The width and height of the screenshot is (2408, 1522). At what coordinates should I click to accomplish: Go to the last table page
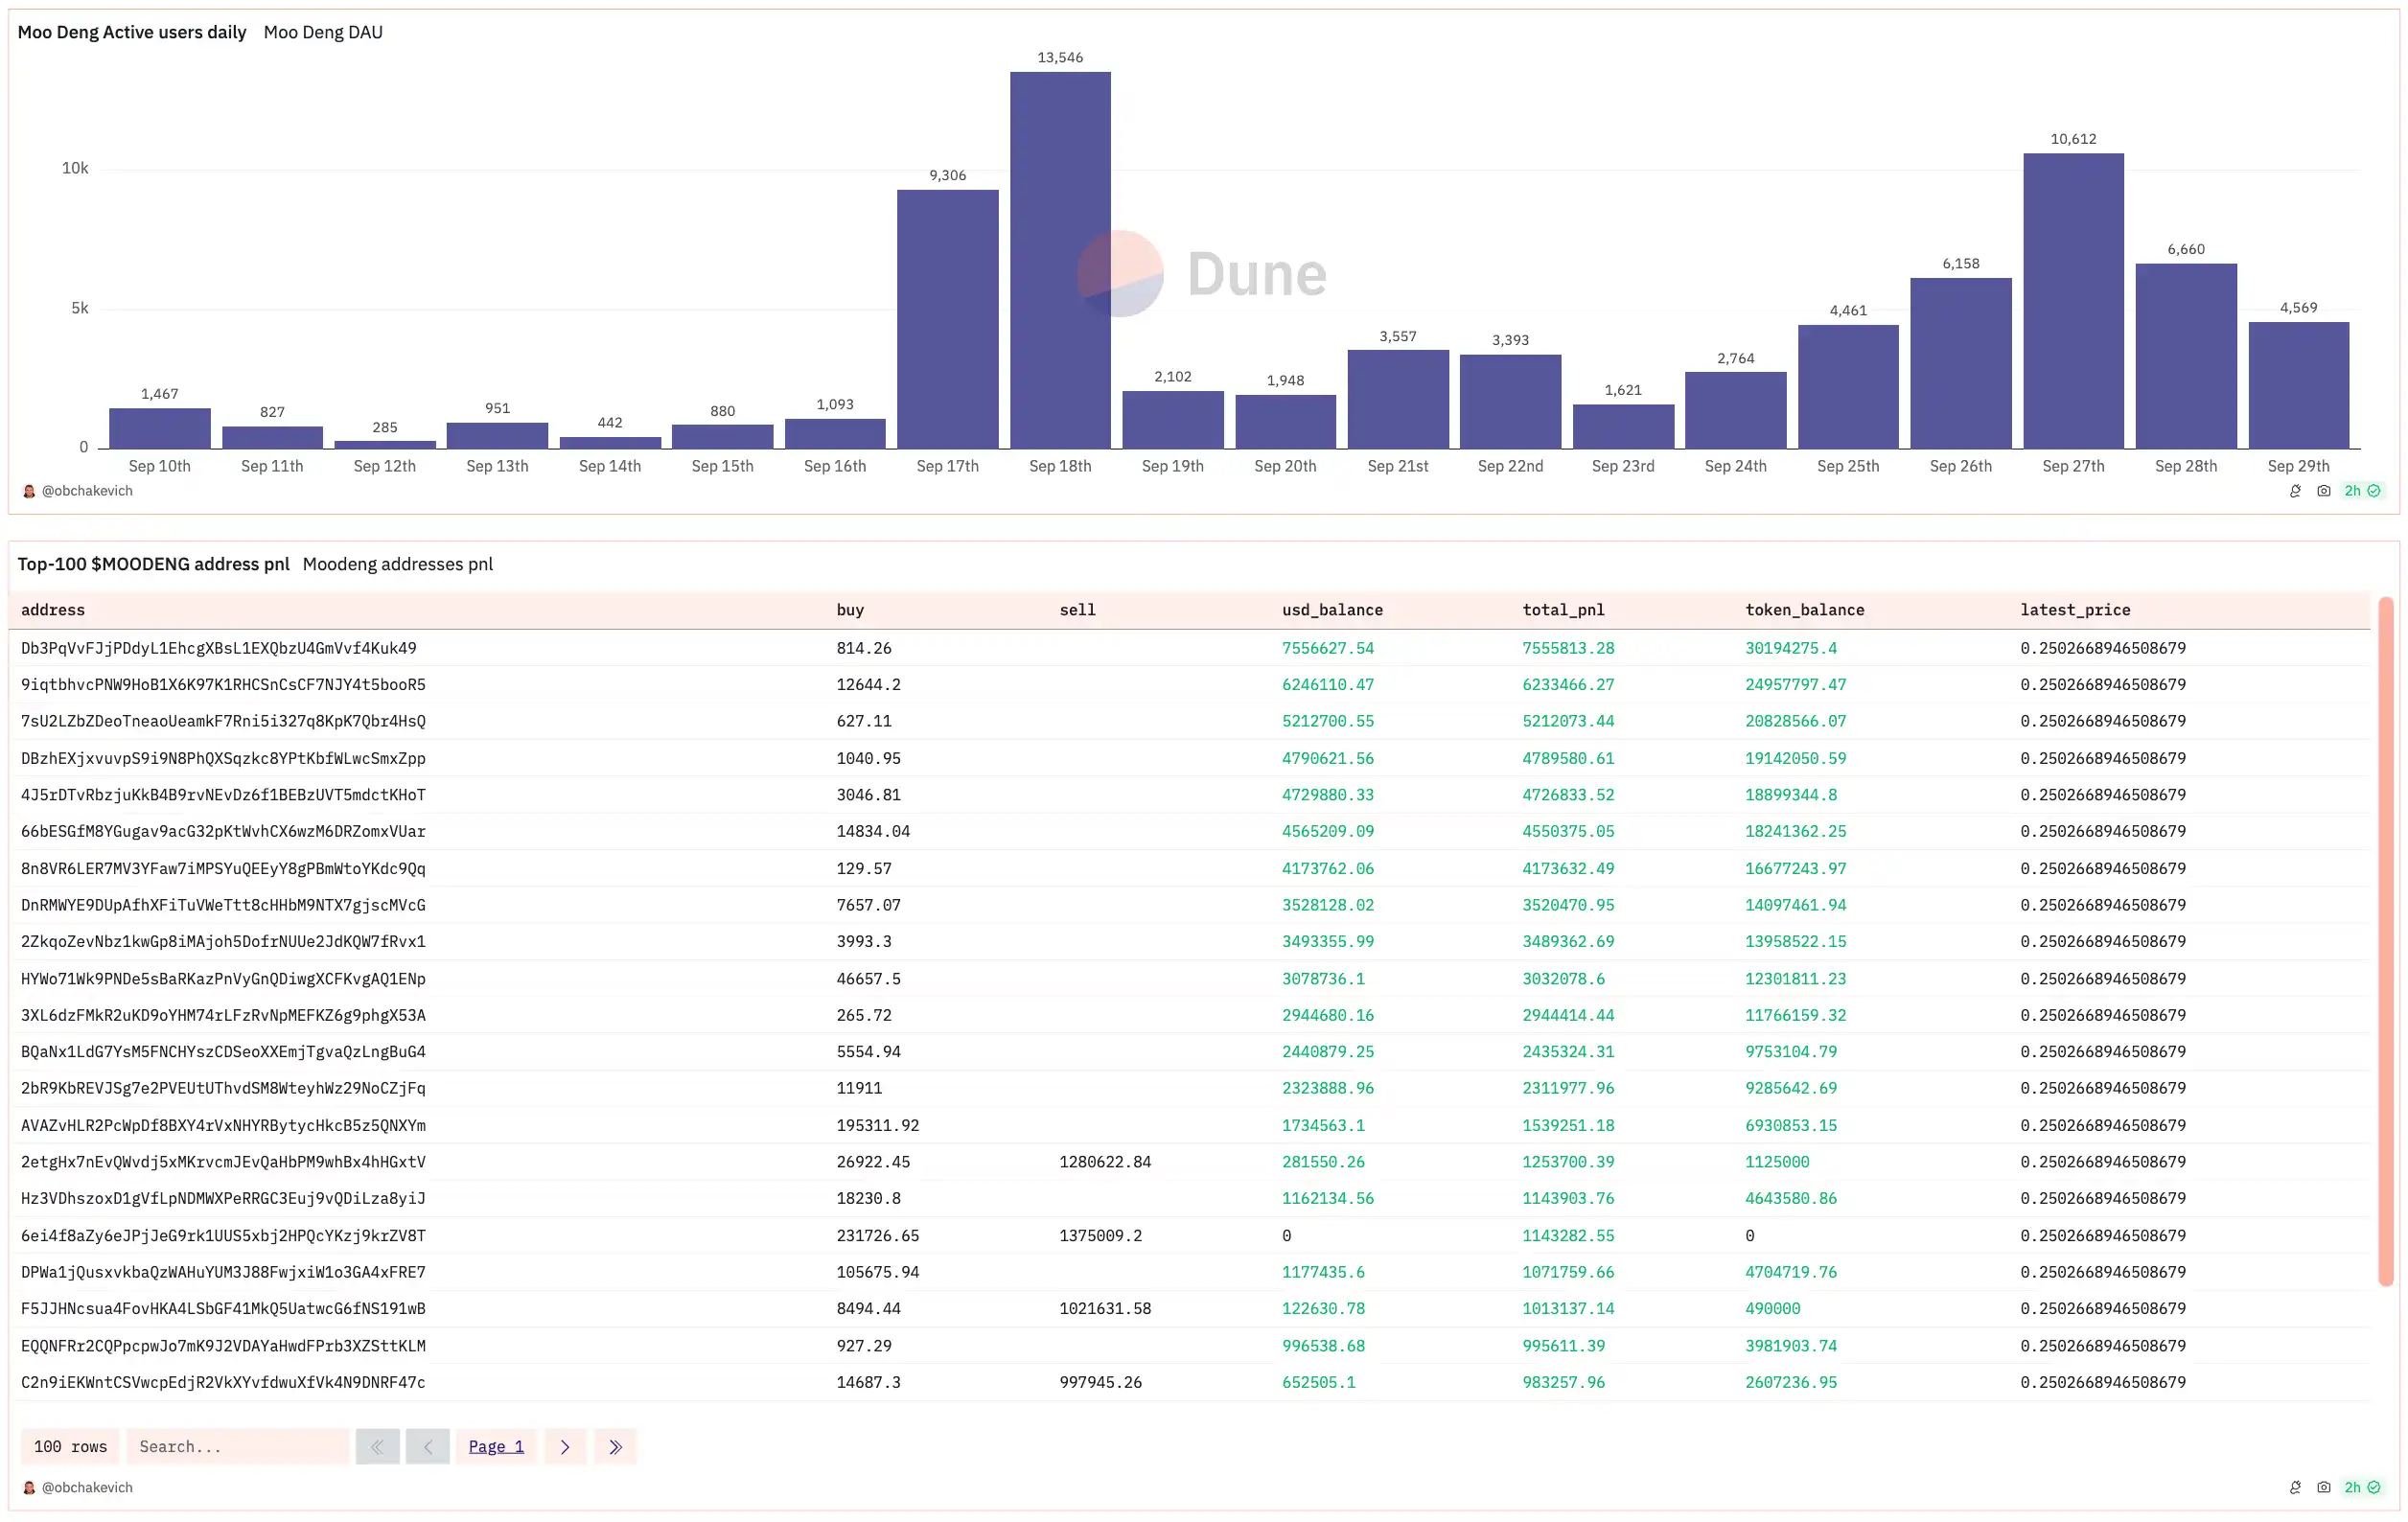click(615, 1446)
